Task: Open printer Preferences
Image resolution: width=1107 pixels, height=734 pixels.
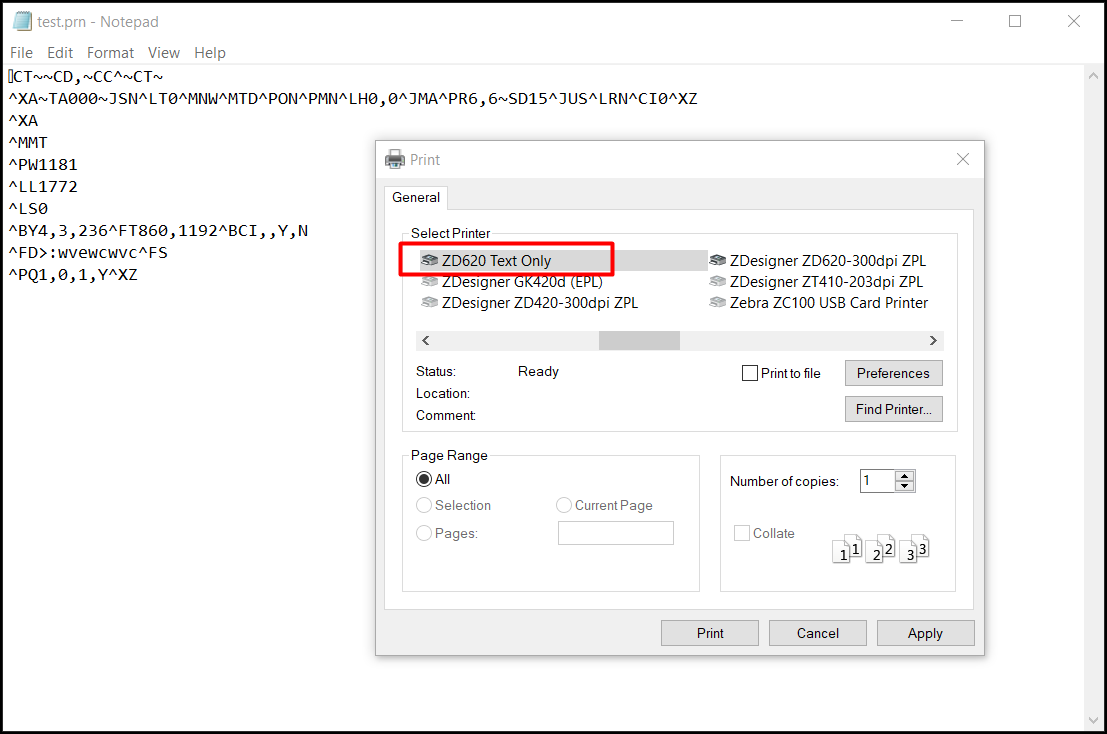Action: point(893,372)
